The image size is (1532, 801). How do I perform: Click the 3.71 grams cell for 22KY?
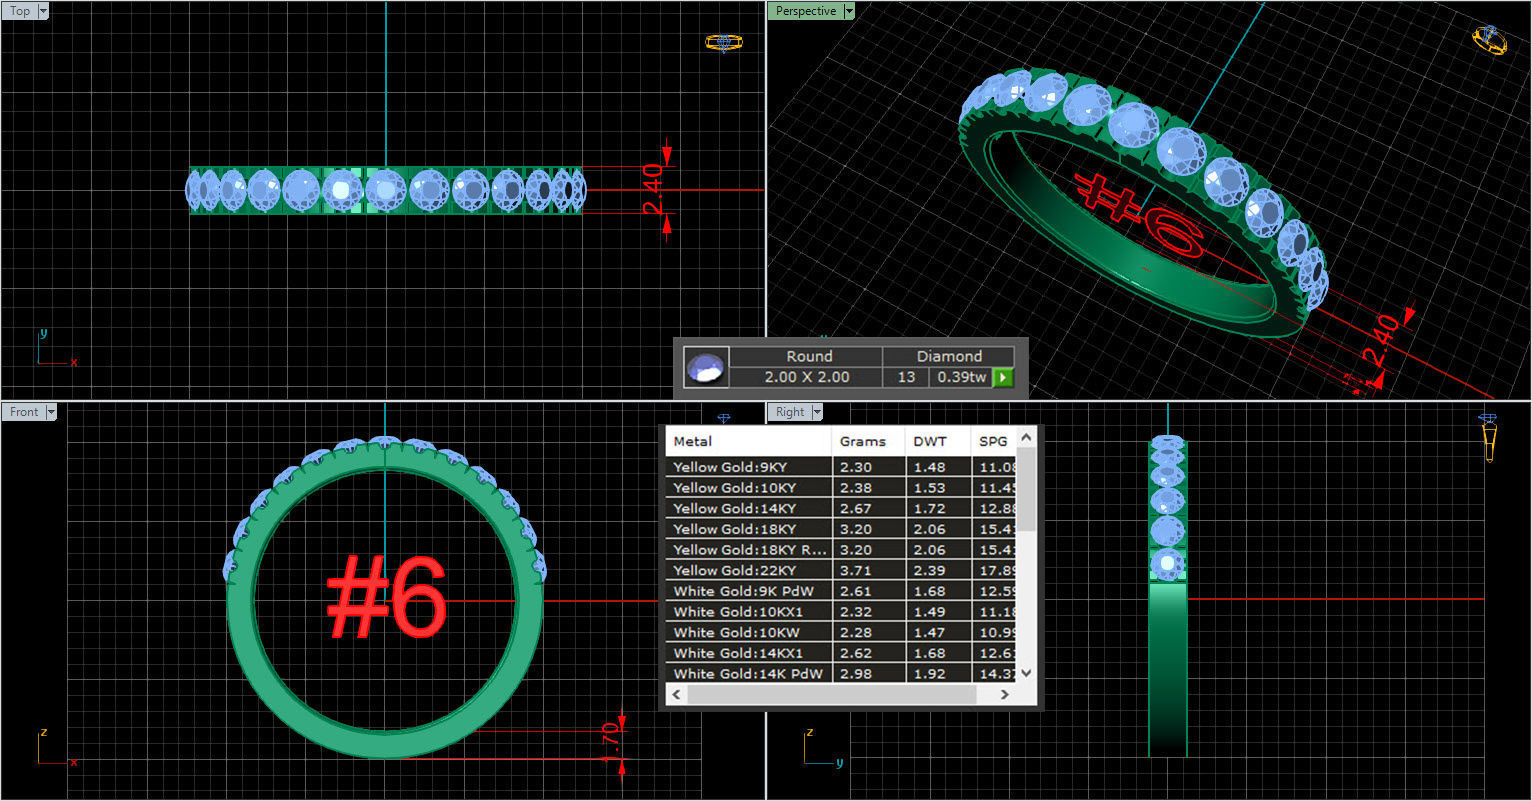click(x=869, y=570)
